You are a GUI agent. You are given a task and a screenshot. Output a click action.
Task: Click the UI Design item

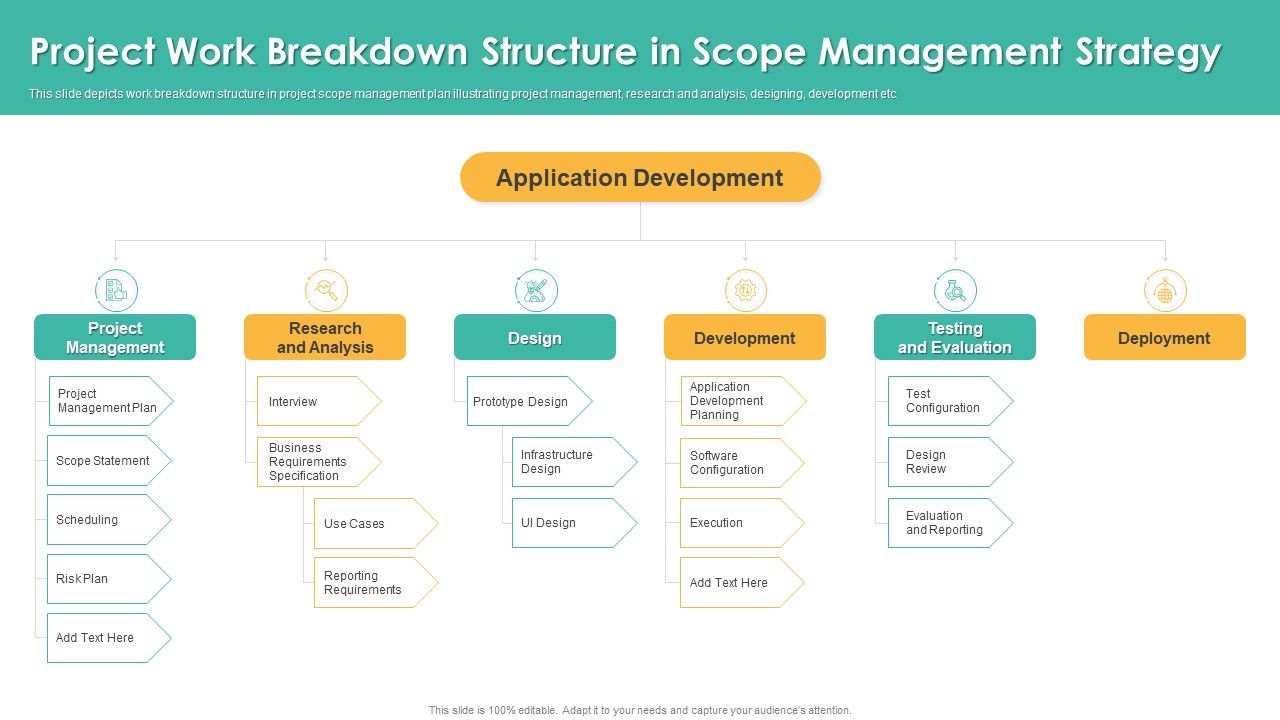coord(574,523)
